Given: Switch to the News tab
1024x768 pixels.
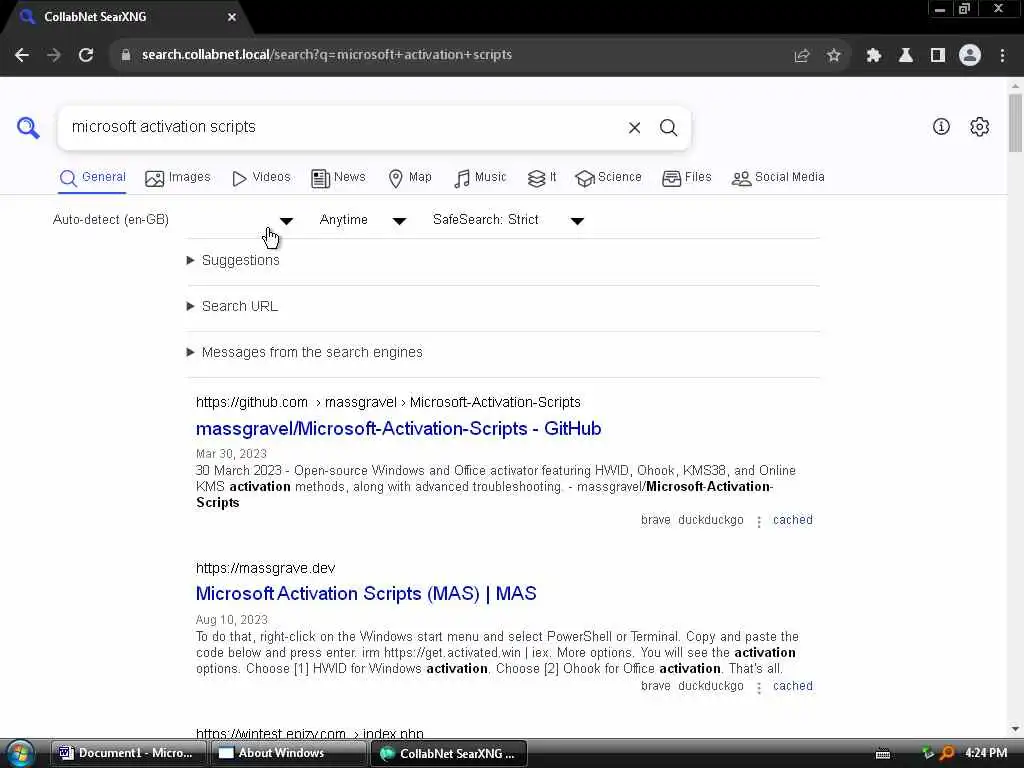Looking at the screenshot, I should [338, 178].
